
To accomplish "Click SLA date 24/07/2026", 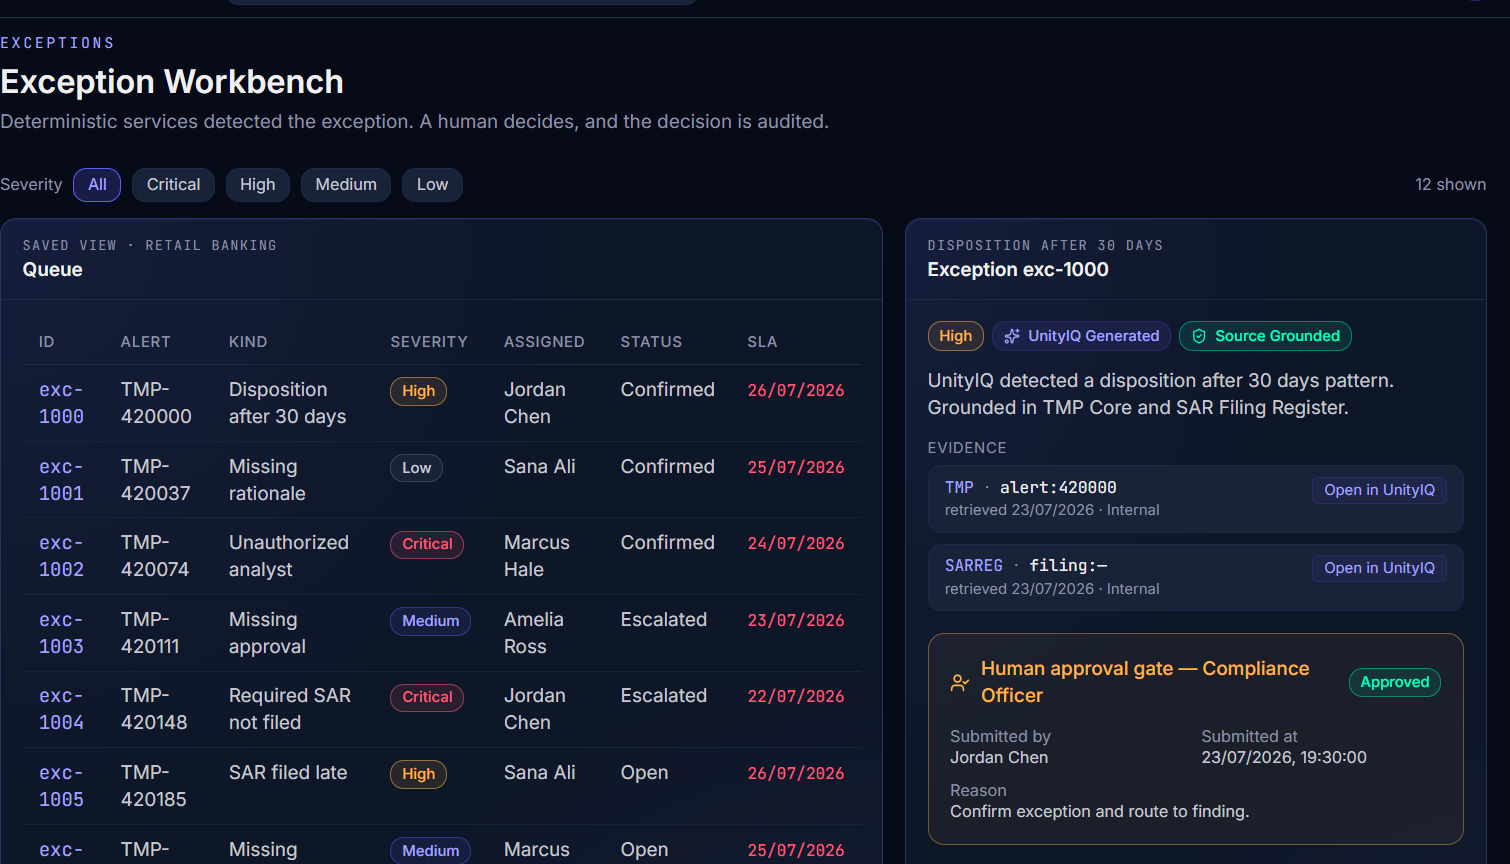I will [796, 544].
